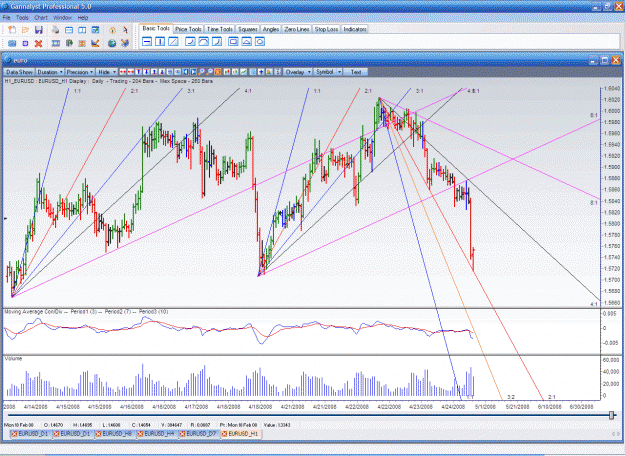Click the orange grid icon after magnifiers
The height and width of the screenshot is (456, 625).
pyautogui.click(x=218, y=72)
